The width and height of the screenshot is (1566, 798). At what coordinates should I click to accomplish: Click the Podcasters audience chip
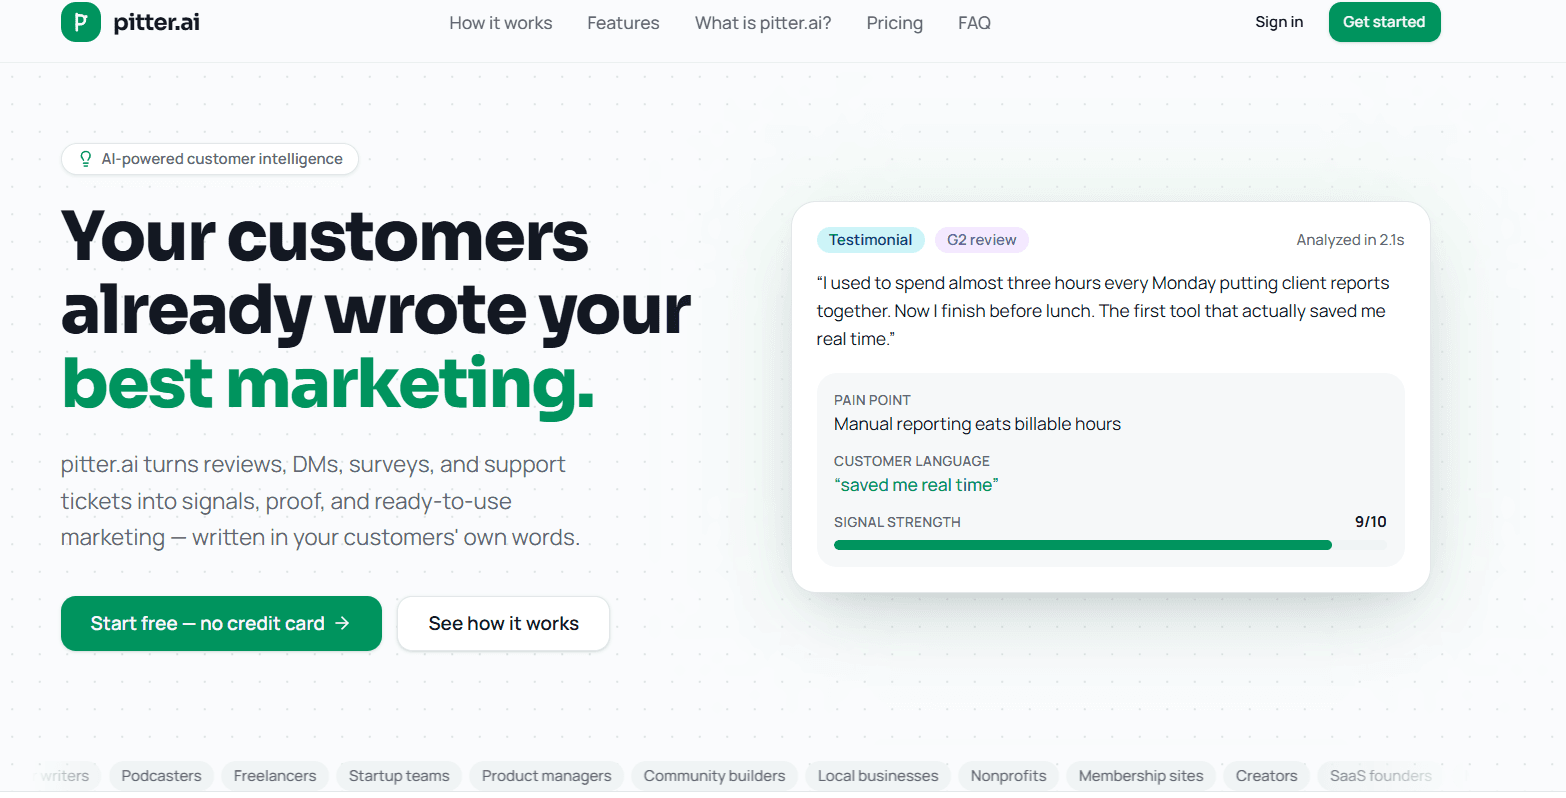pos(161,776)
